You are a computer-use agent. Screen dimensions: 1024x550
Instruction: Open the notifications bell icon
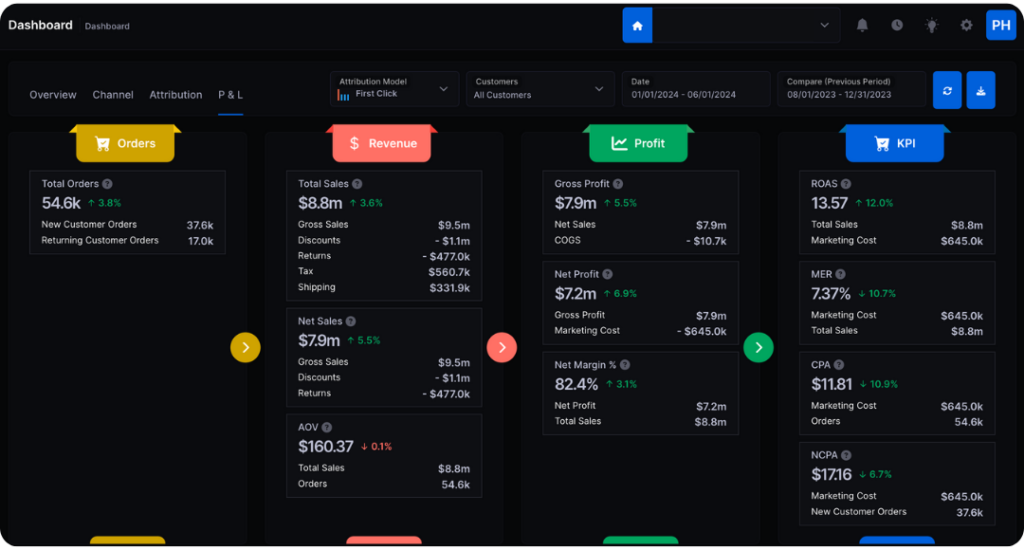862,25
